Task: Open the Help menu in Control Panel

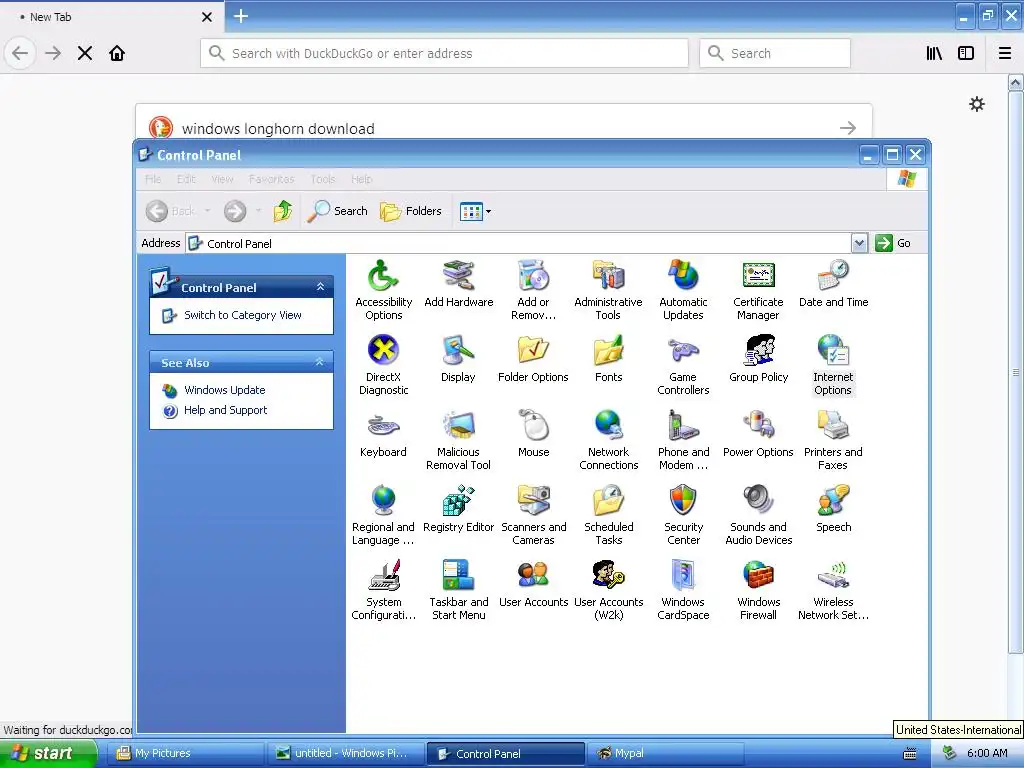Action: point(361,179)
